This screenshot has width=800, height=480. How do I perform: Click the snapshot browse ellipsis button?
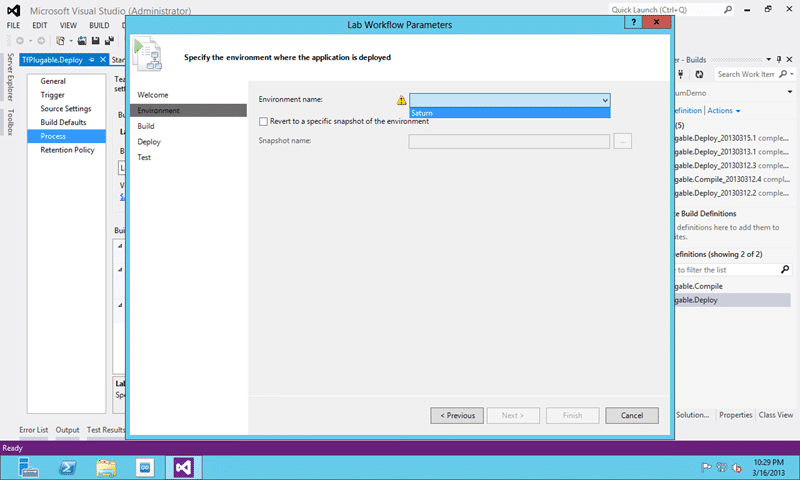click(x=622, y=141)
